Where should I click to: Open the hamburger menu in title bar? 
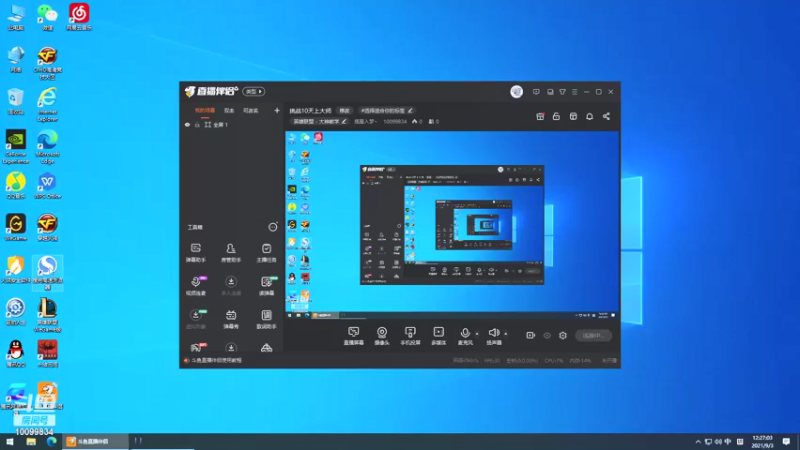pyautogui.click(x=574, y=92)
